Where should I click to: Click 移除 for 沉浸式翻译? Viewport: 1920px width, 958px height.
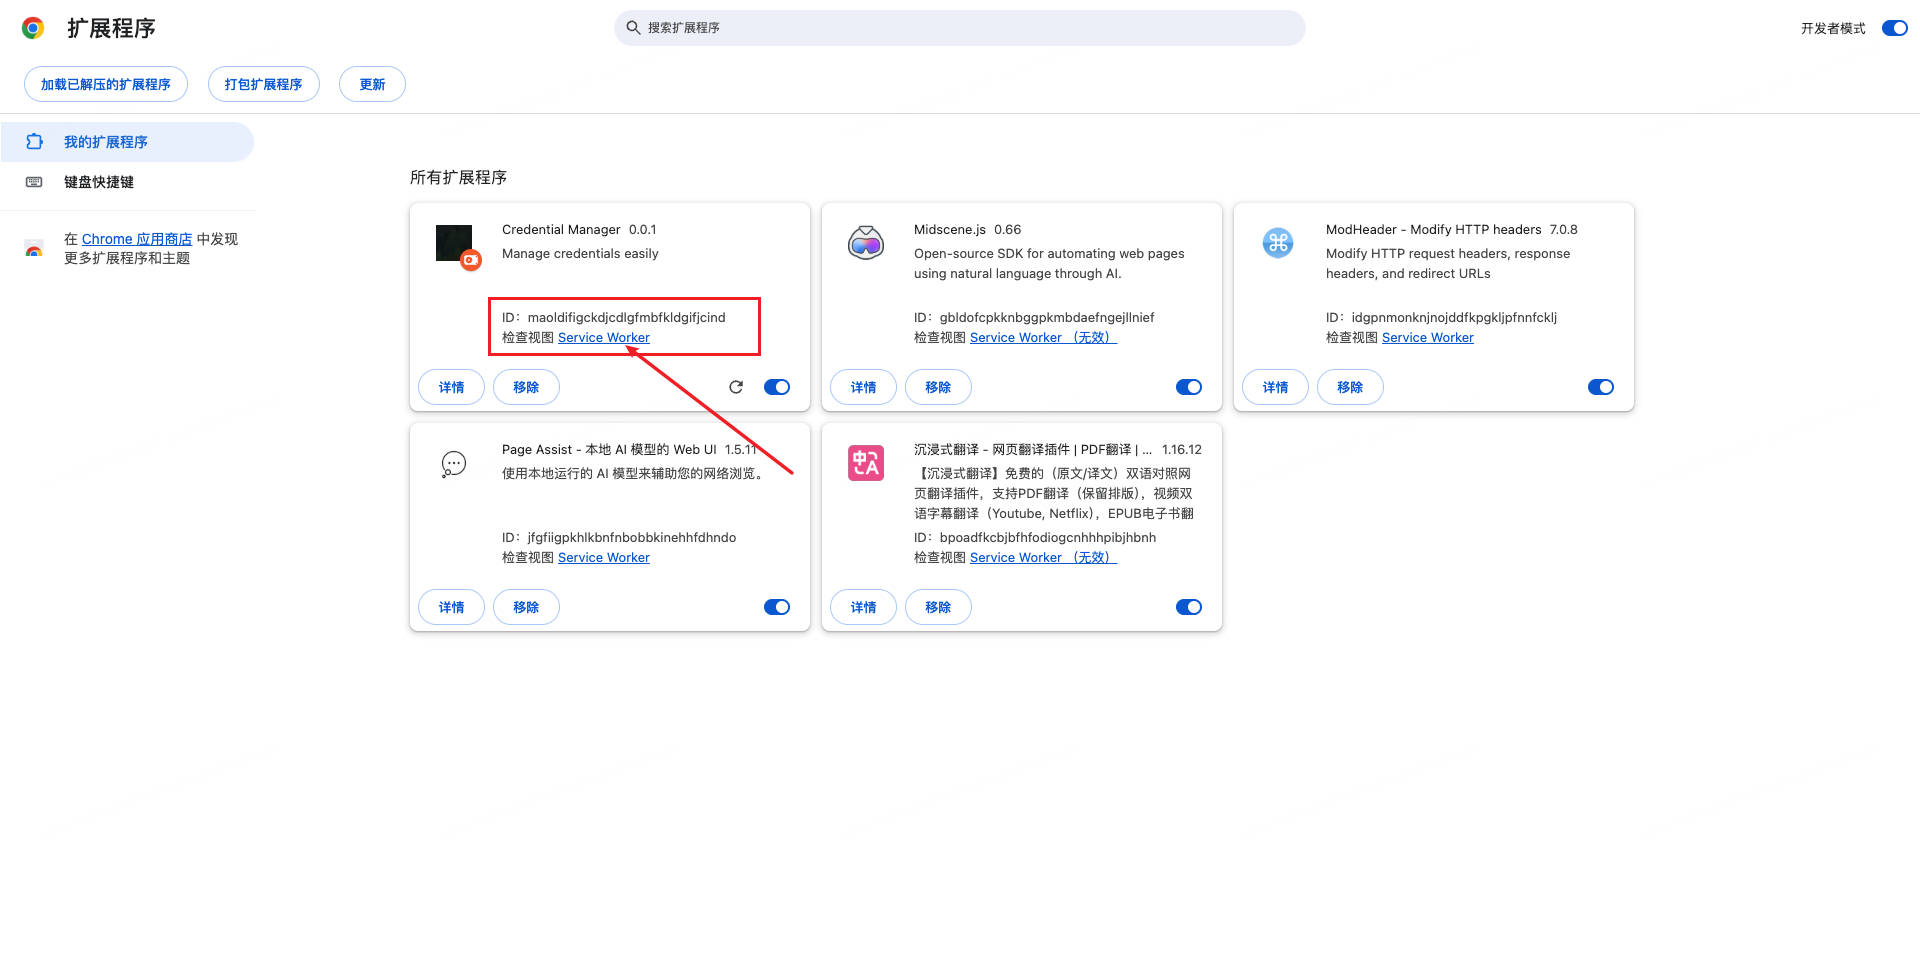coord(938,607)
